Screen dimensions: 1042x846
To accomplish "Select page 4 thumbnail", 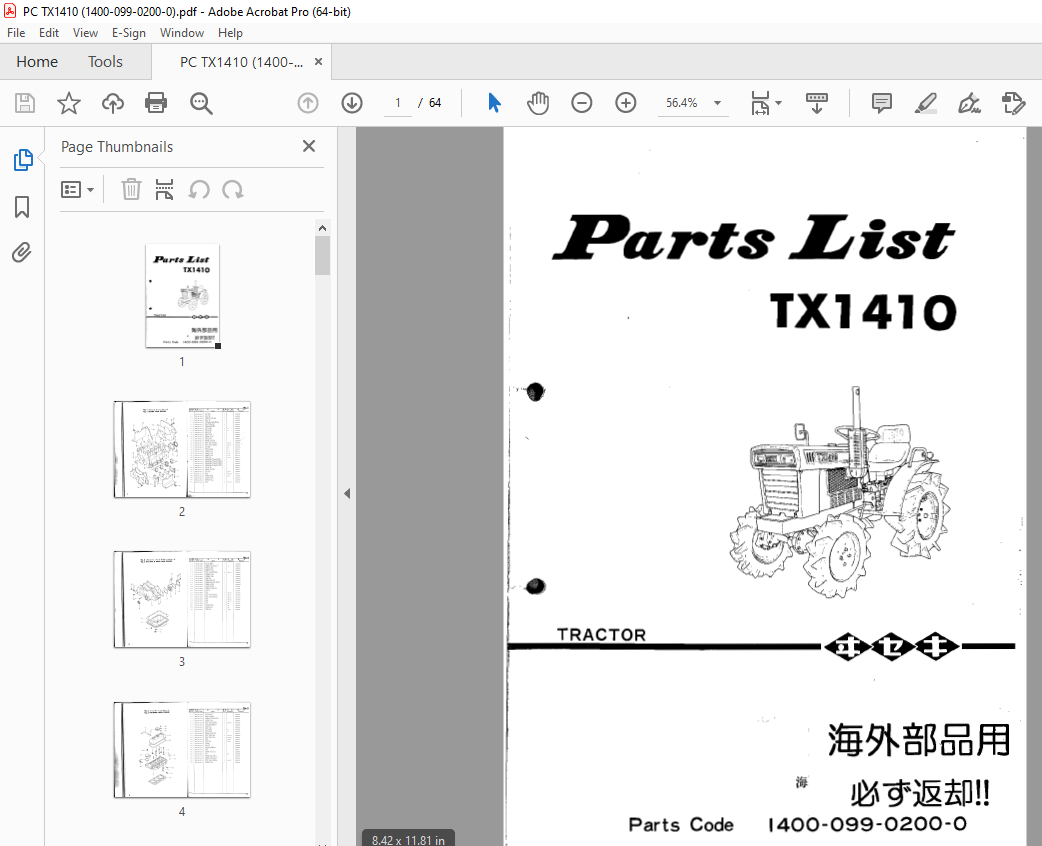I will pos(182,750).
